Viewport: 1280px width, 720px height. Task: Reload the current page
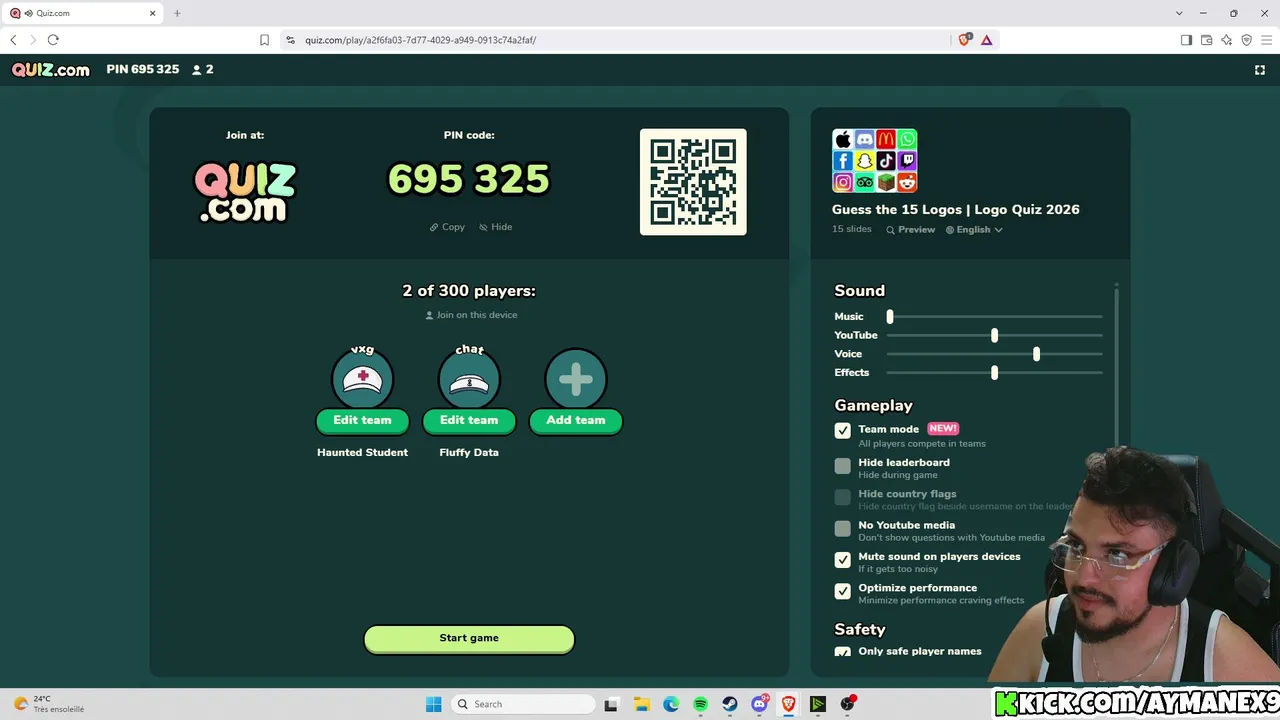point(53,40)
